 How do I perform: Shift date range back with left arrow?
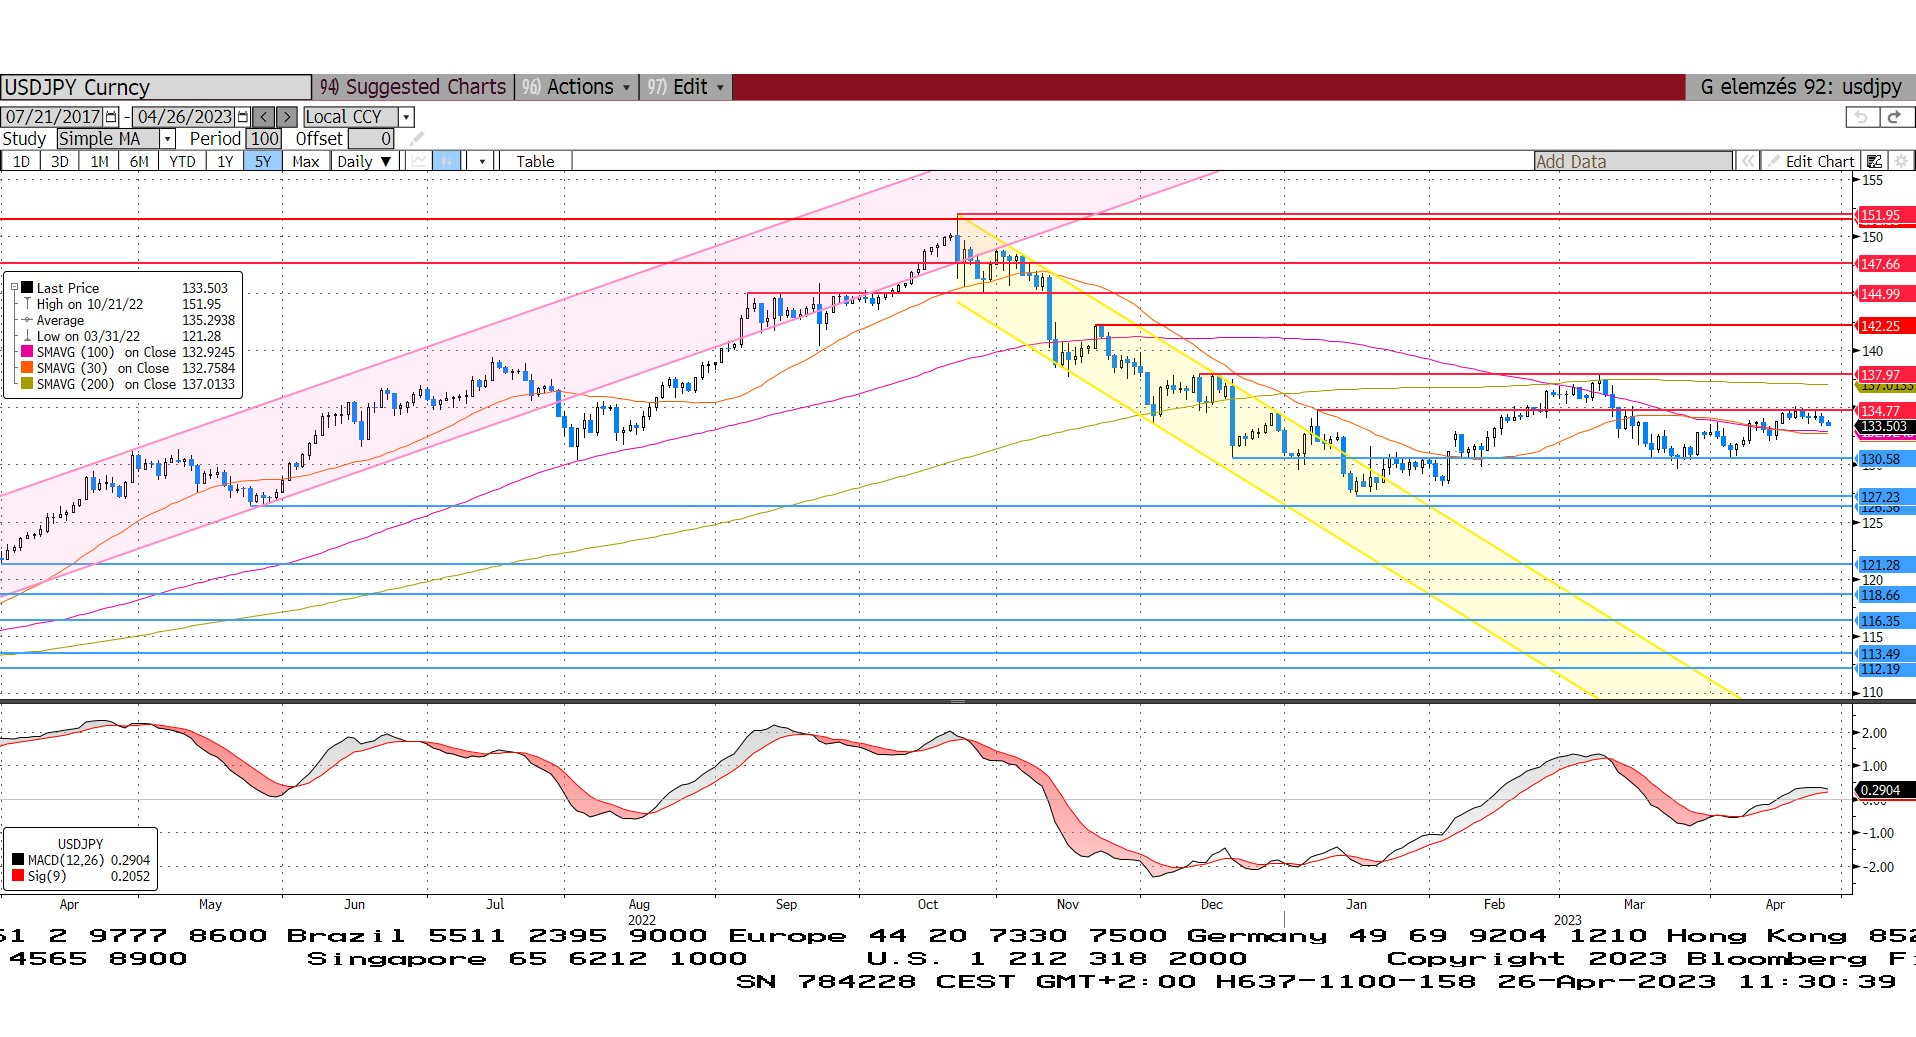pos(264,117)
